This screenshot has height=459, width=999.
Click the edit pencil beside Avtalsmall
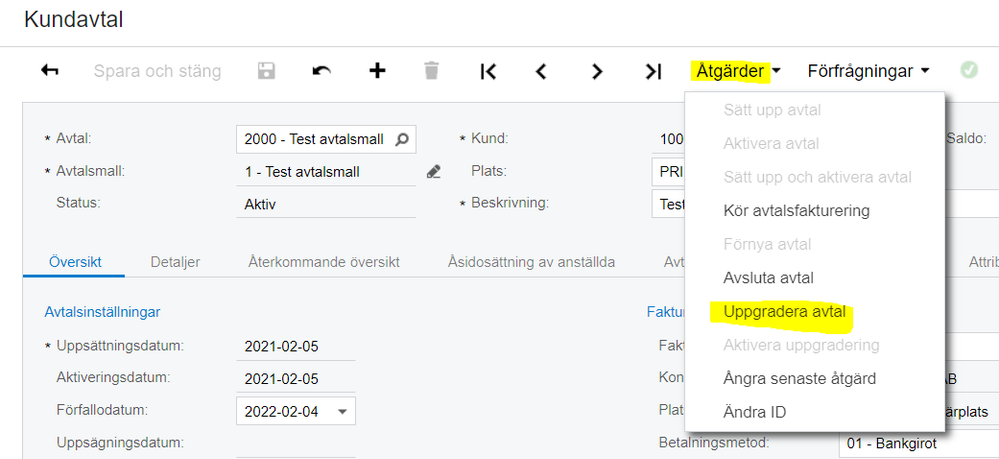(x=433, y=172)
